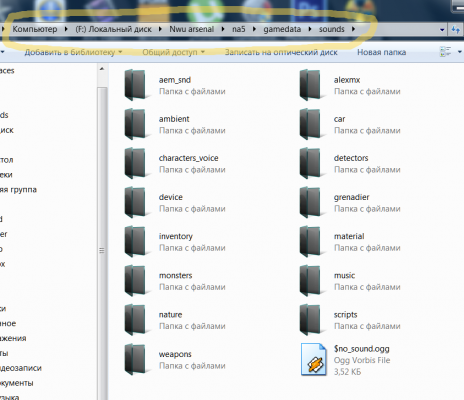Click the change view icon in toolbar

tap(445, 52)
